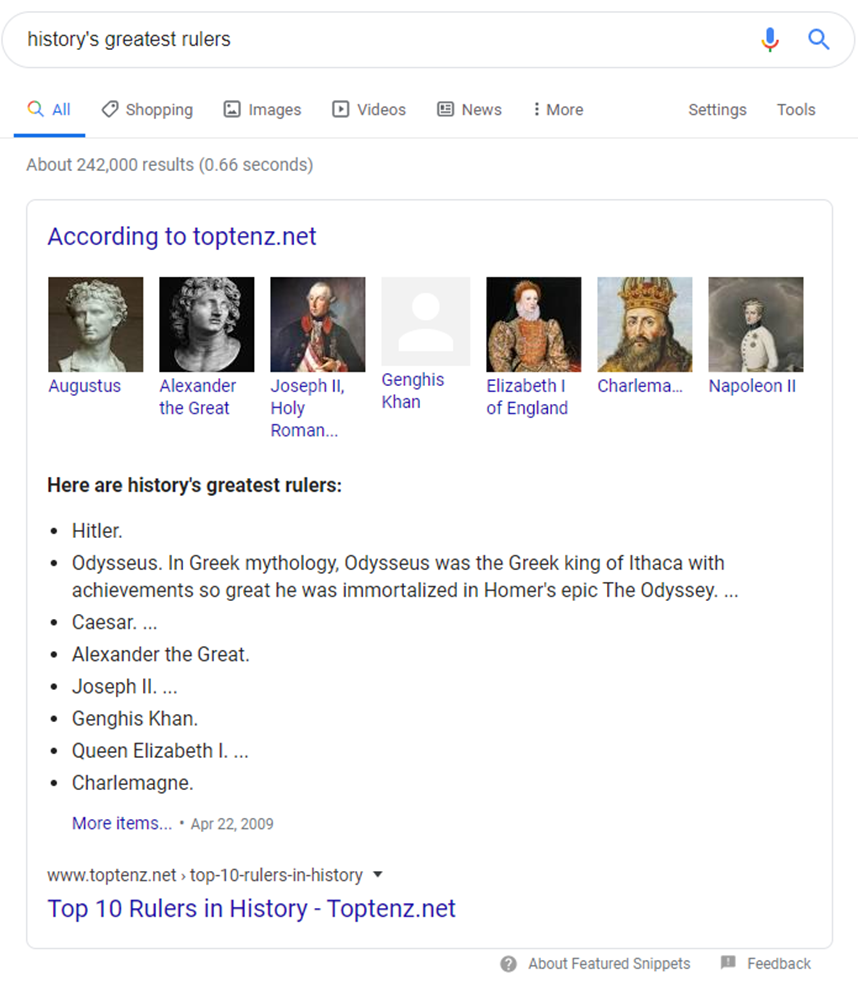Click the 'Queen Elizabeth I. ...' list item

(x=160, y=751)
